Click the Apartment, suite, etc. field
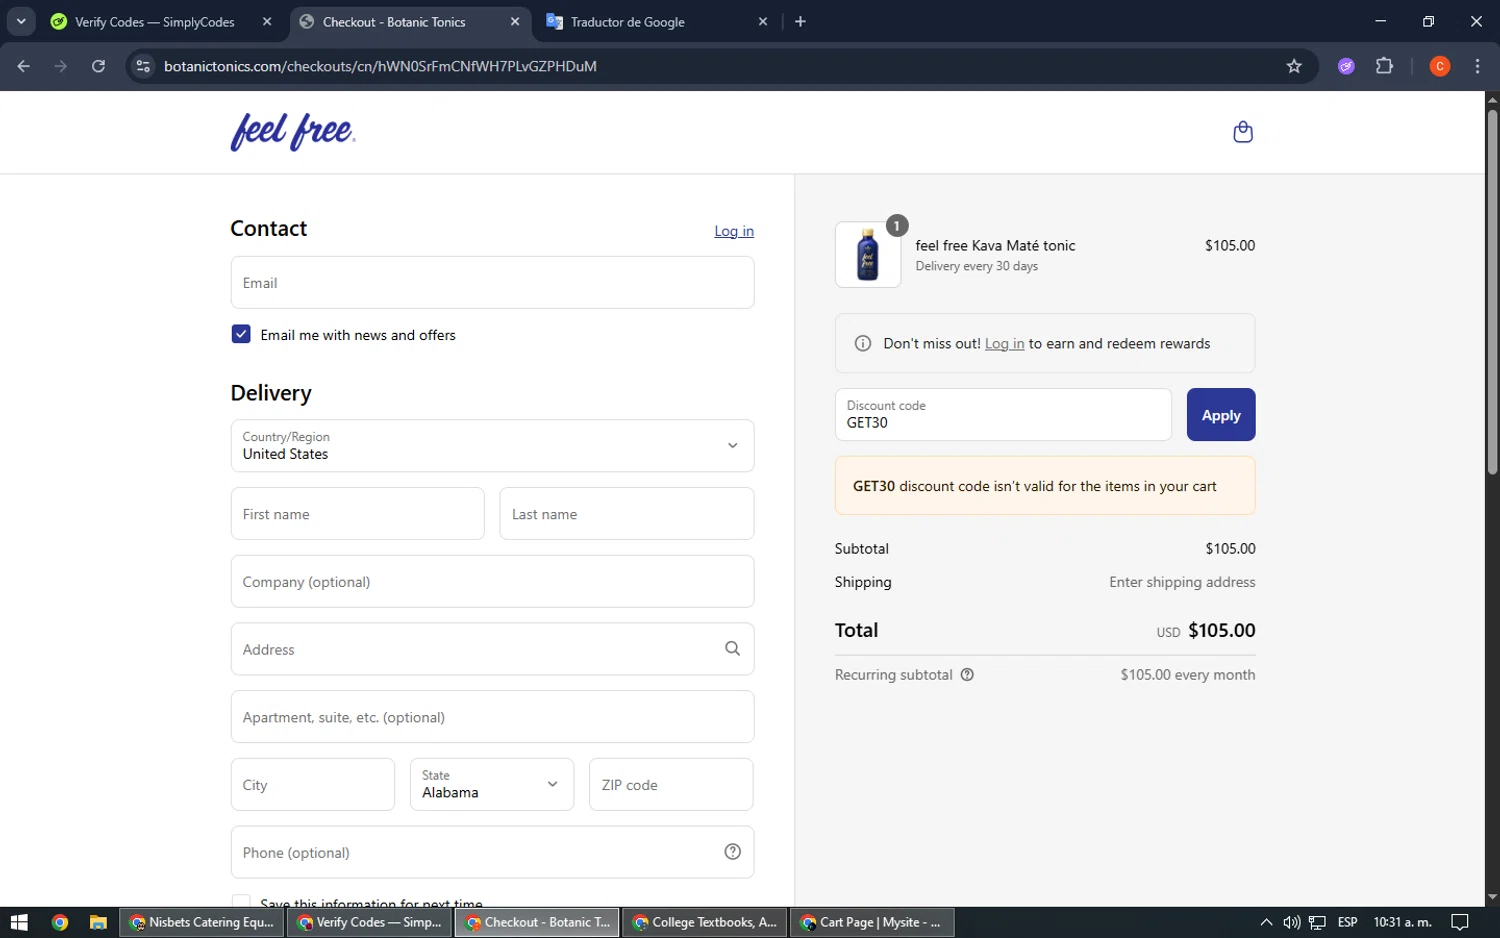The image size is (1500, 938). coord(492,717)
